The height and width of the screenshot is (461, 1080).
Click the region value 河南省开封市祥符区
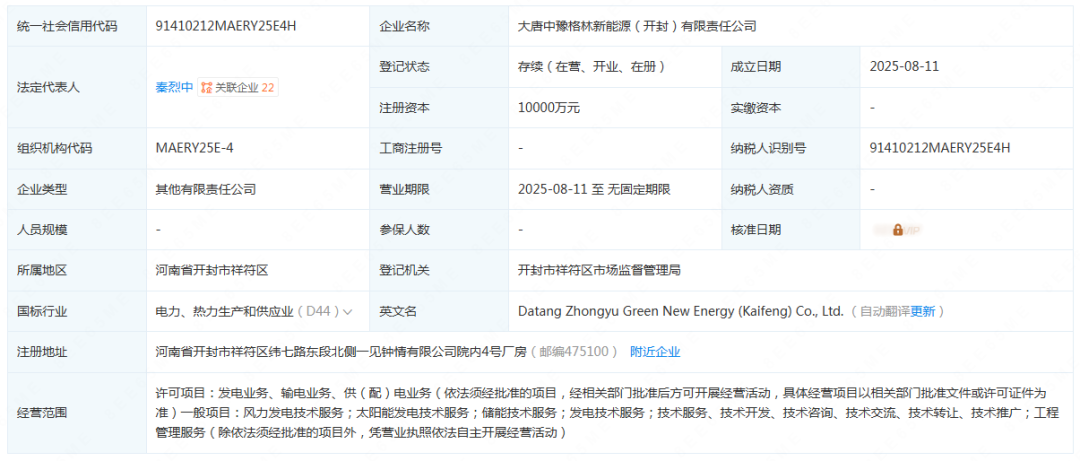click(212, 270)
